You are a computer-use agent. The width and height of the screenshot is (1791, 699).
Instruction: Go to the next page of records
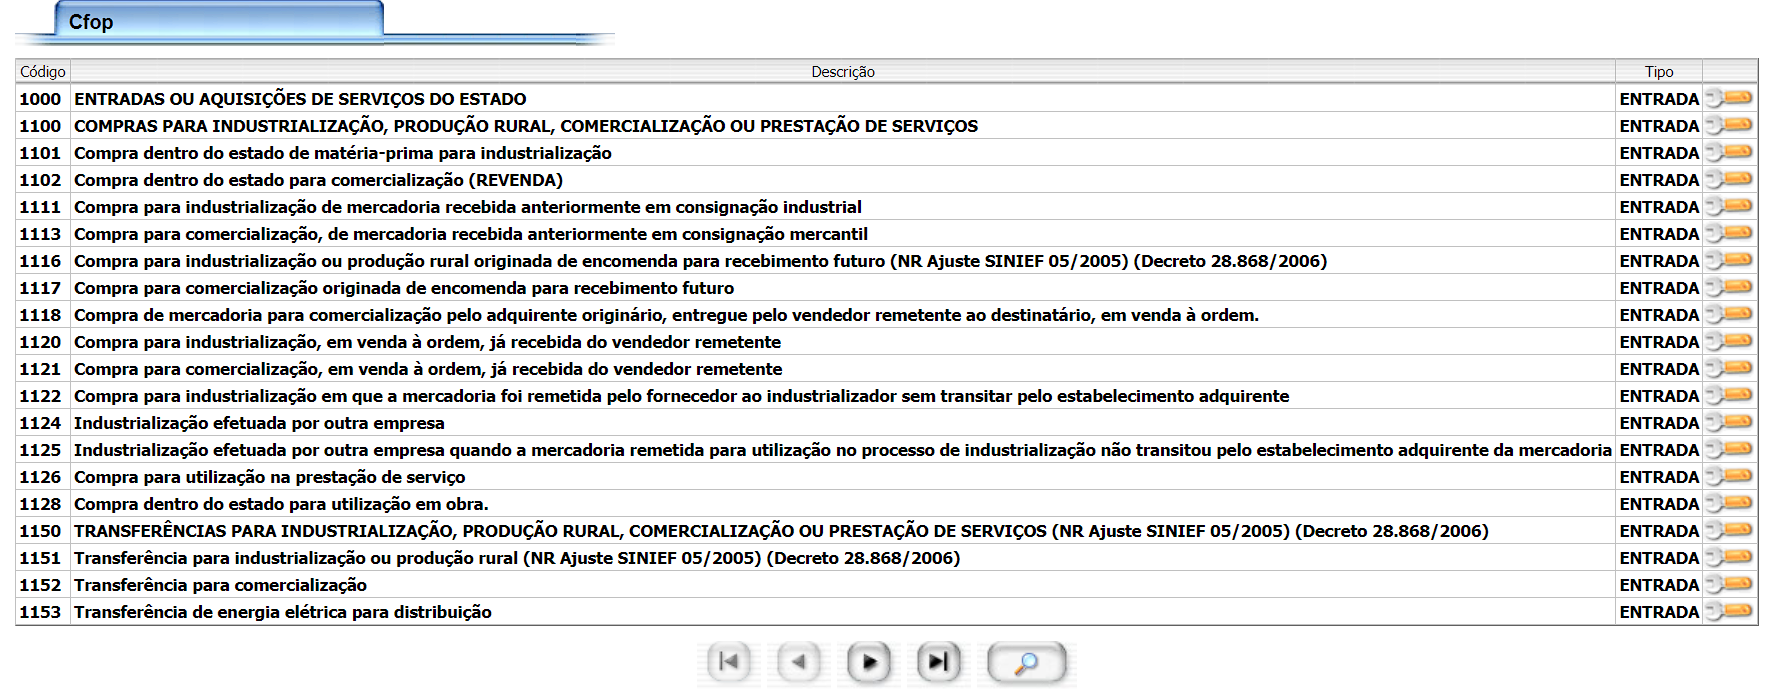[869, 662]
